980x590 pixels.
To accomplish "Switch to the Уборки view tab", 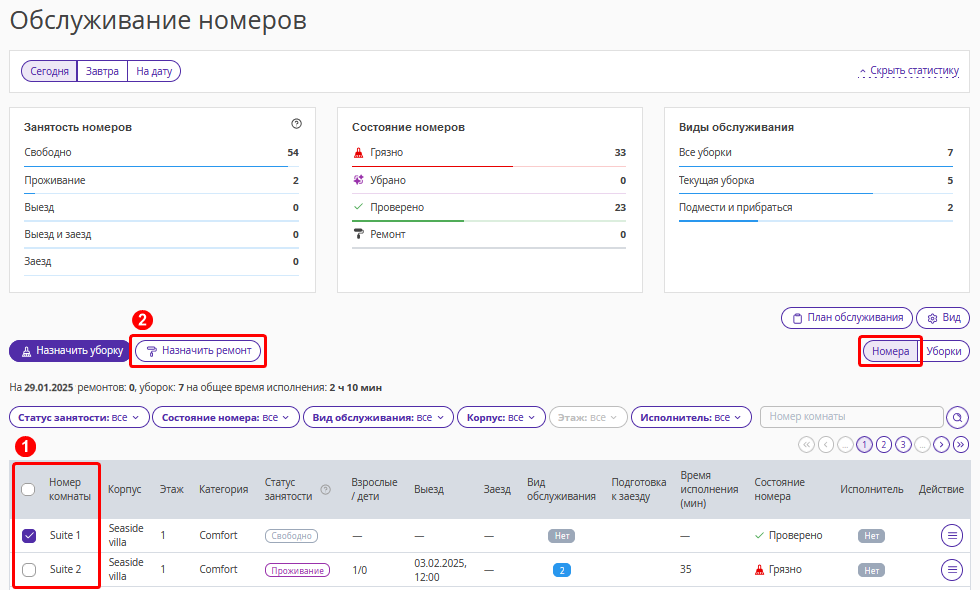I will coord(944,351).
